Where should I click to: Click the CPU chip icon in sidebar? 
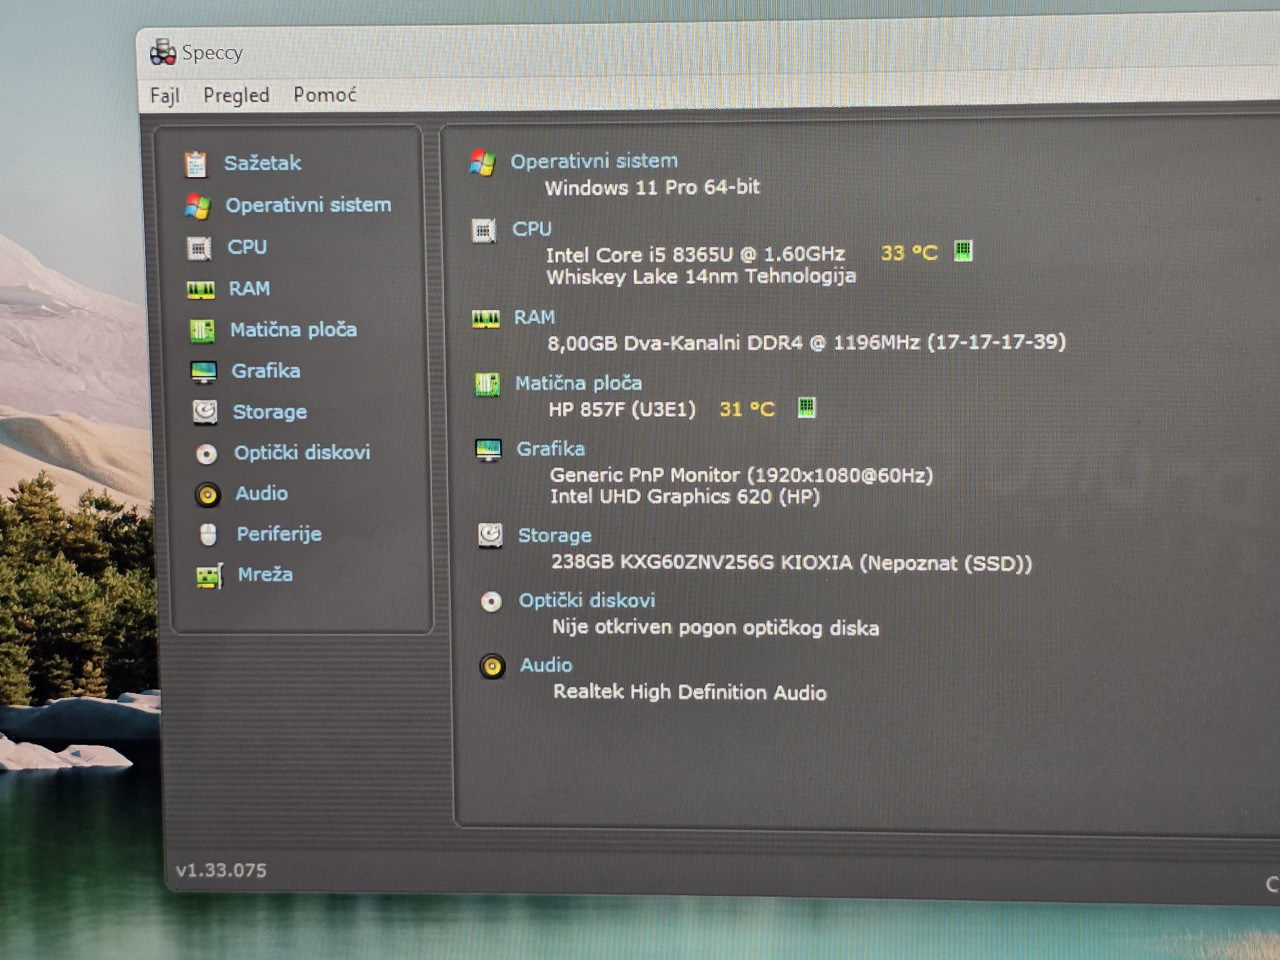click(x=199, y=248)
